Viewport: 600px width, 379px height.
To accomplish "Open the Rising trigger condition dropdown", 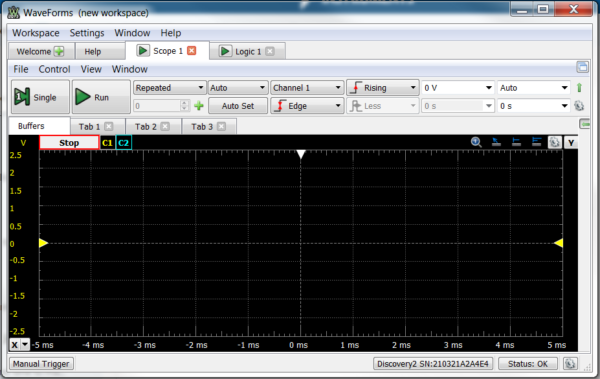I will tap(382, 88).
